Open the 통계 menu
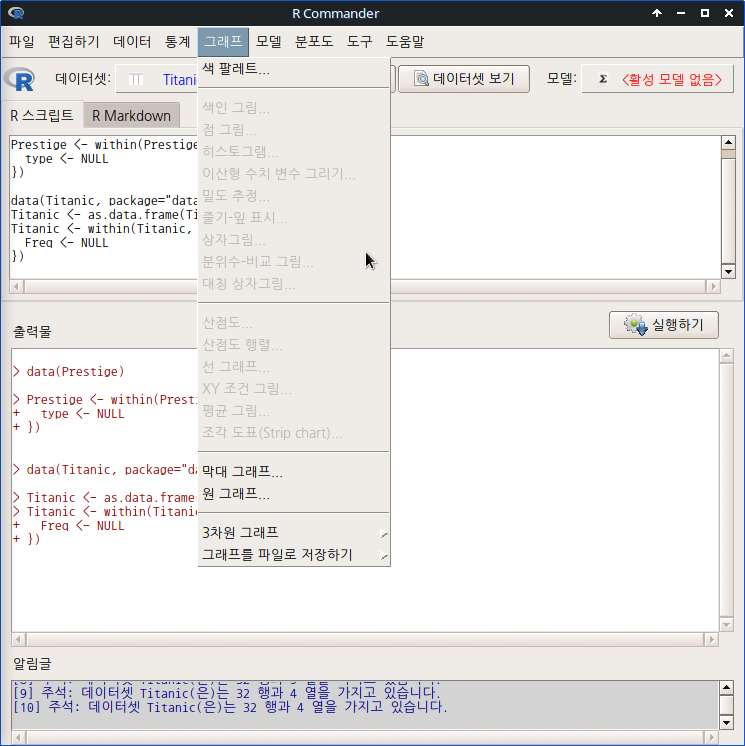This screenshot has height=746, width=745. [177, 42]
